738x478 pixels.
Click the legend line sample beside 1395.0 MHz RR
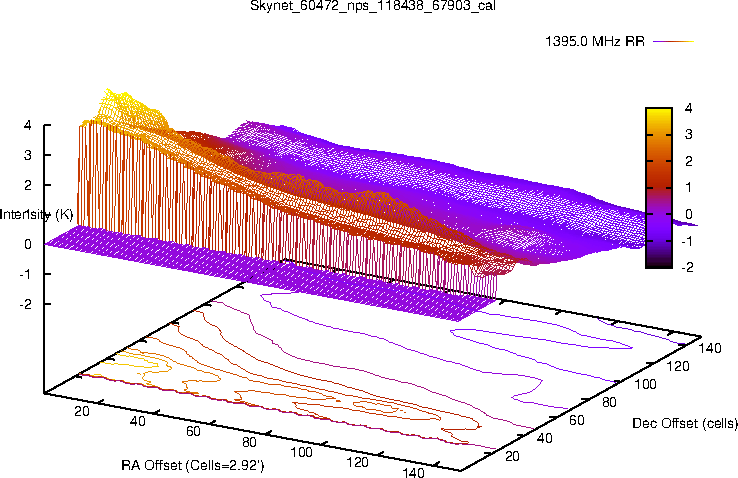click(x=674, y=41)
